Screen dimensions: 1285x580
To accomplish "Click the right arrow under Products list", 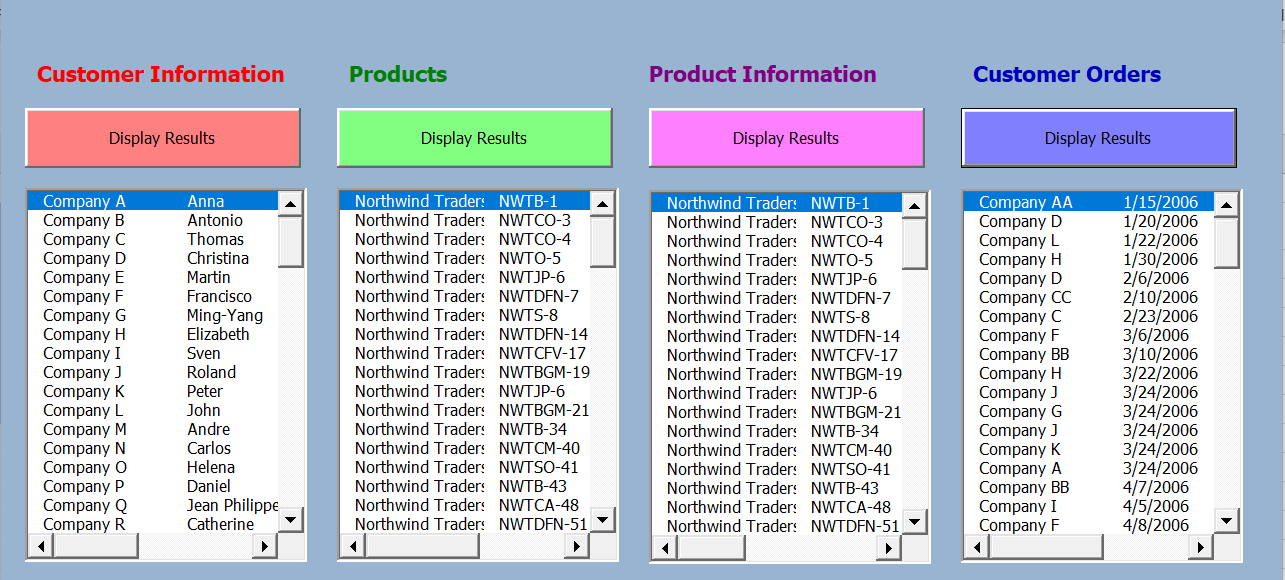I will coord(577,546).
